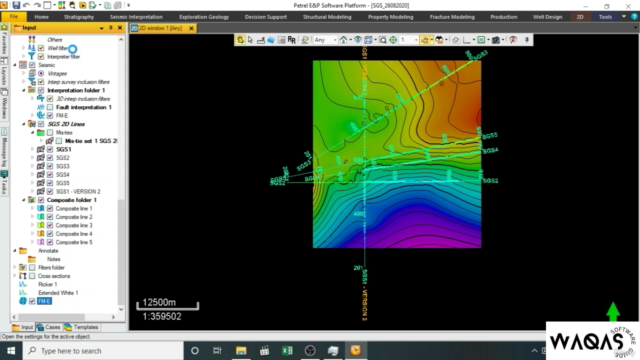
Task: Open the Windows Start menu
Action: 11,351
